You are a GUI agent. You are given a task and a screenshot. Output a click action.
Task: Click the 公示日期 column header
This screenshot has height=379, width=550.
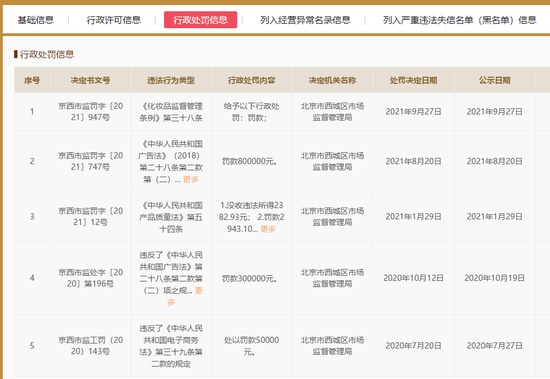[x=495, y=80]
